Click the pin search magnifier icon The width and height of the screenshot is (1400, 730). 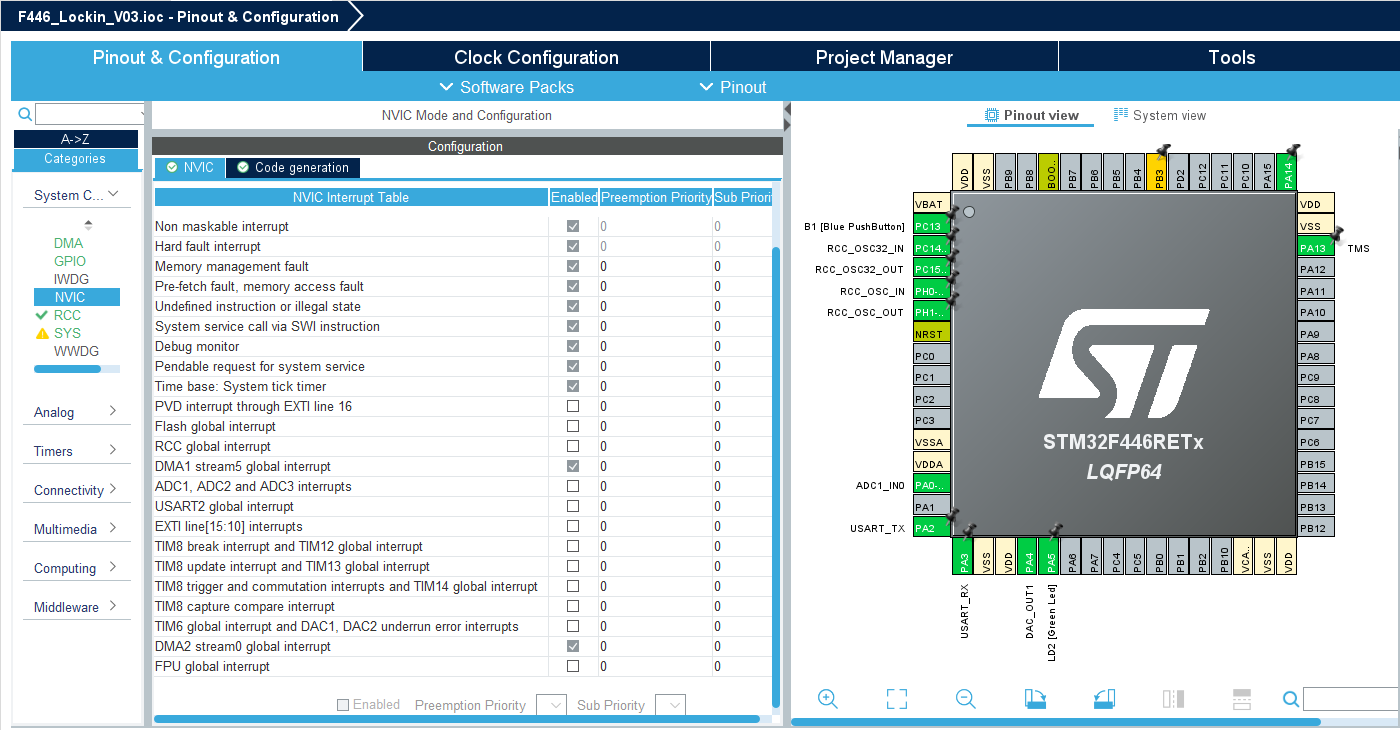point(1291,699)
